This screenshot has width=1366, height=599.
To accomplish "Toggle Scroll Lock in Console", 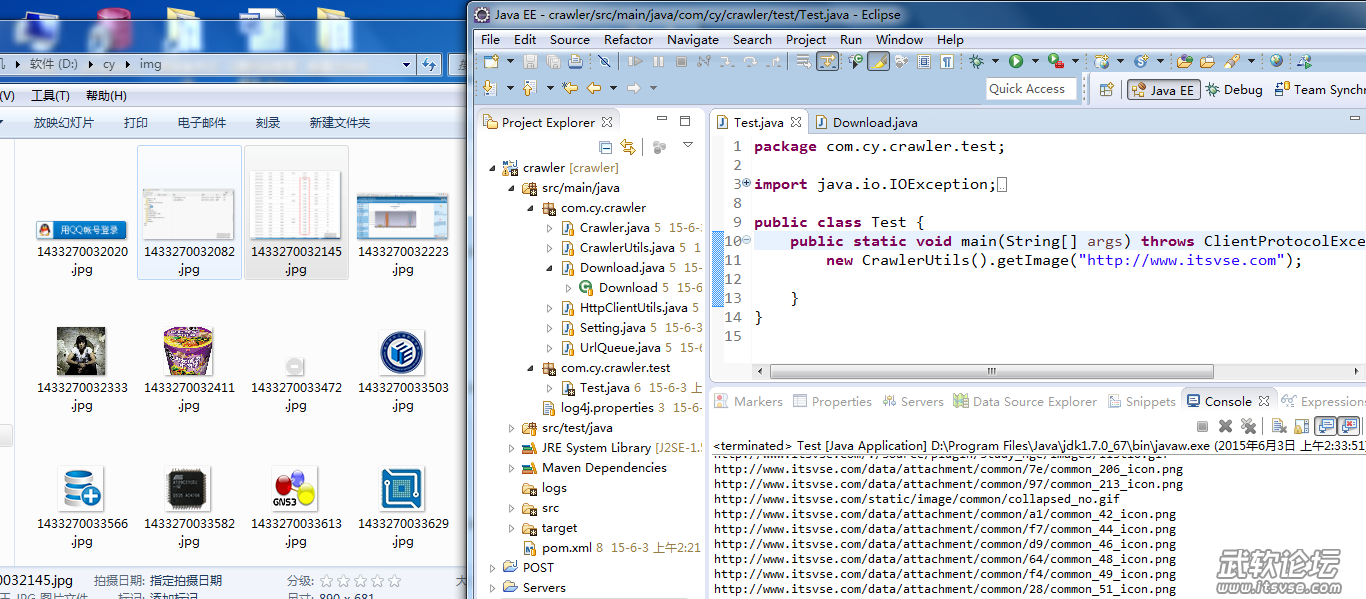I will pos(1300,426).
